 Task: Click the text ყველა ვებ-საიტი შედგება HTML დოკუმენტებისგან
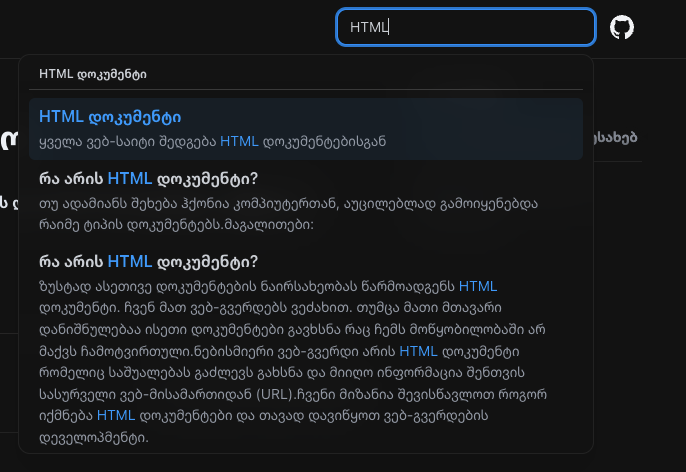point(213,142)
